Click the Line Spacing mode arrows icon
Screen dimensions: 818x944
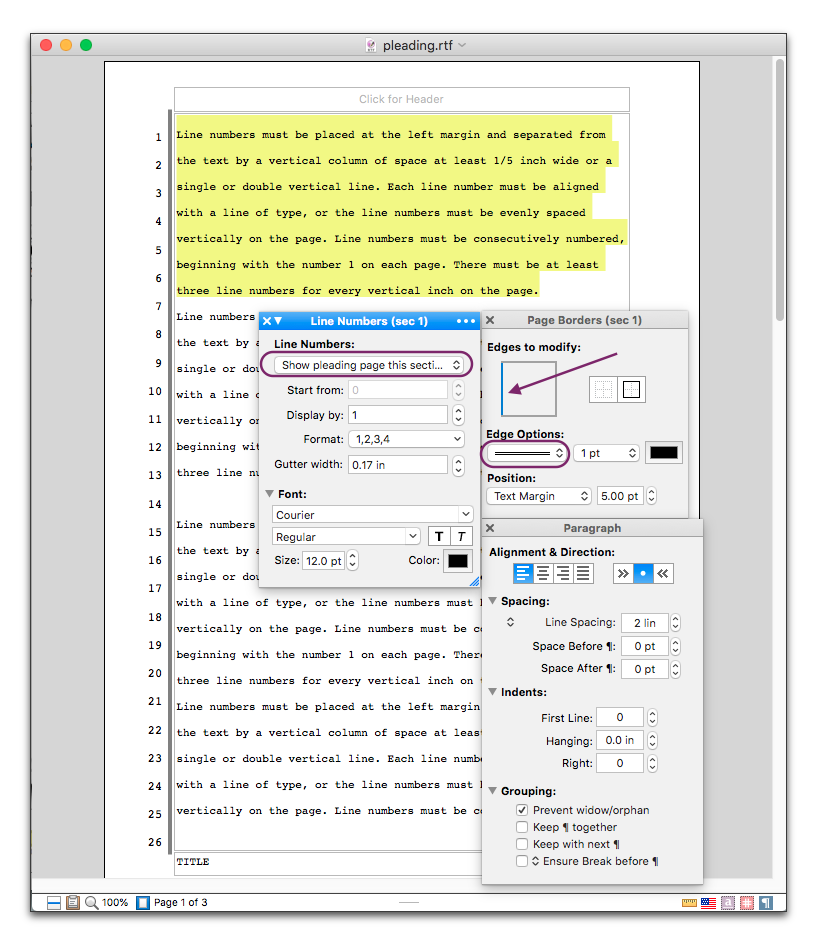point(510,622)
